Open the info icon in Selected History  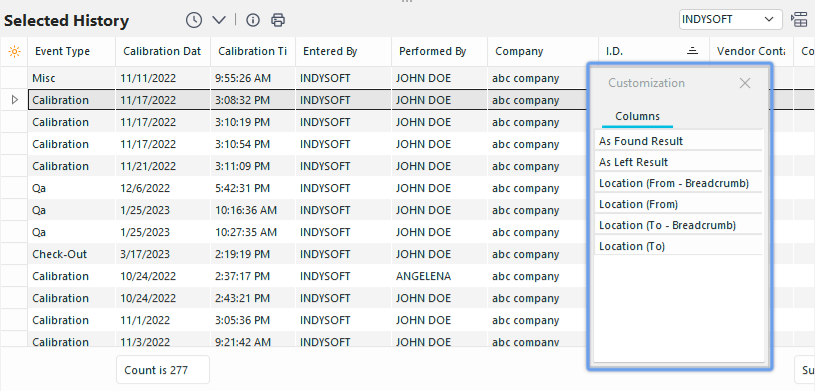coord(253,20)
